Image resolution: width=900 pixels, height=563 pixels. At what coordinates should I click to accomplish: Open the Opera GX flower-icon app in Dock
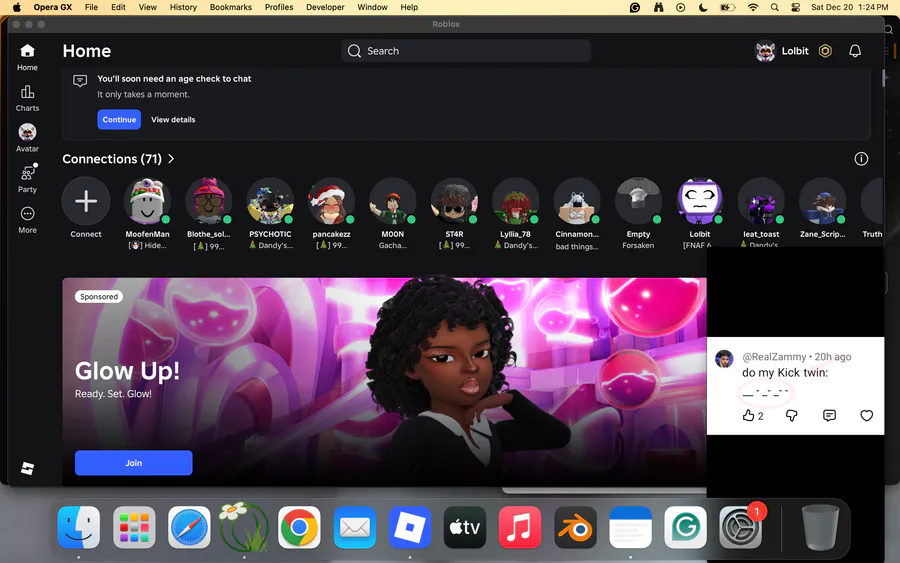pos(244,527)
